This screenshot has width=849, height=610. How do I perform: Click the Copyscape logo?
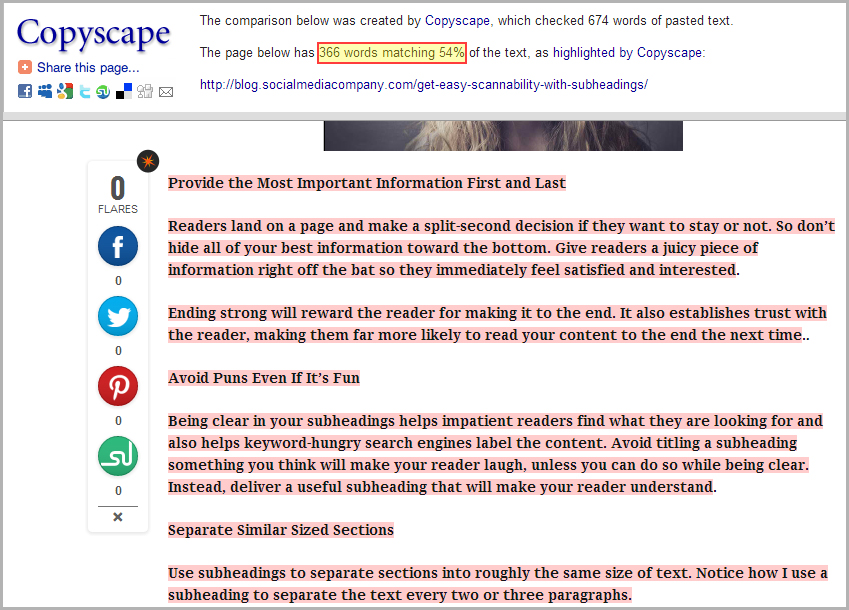click(93, 34)
